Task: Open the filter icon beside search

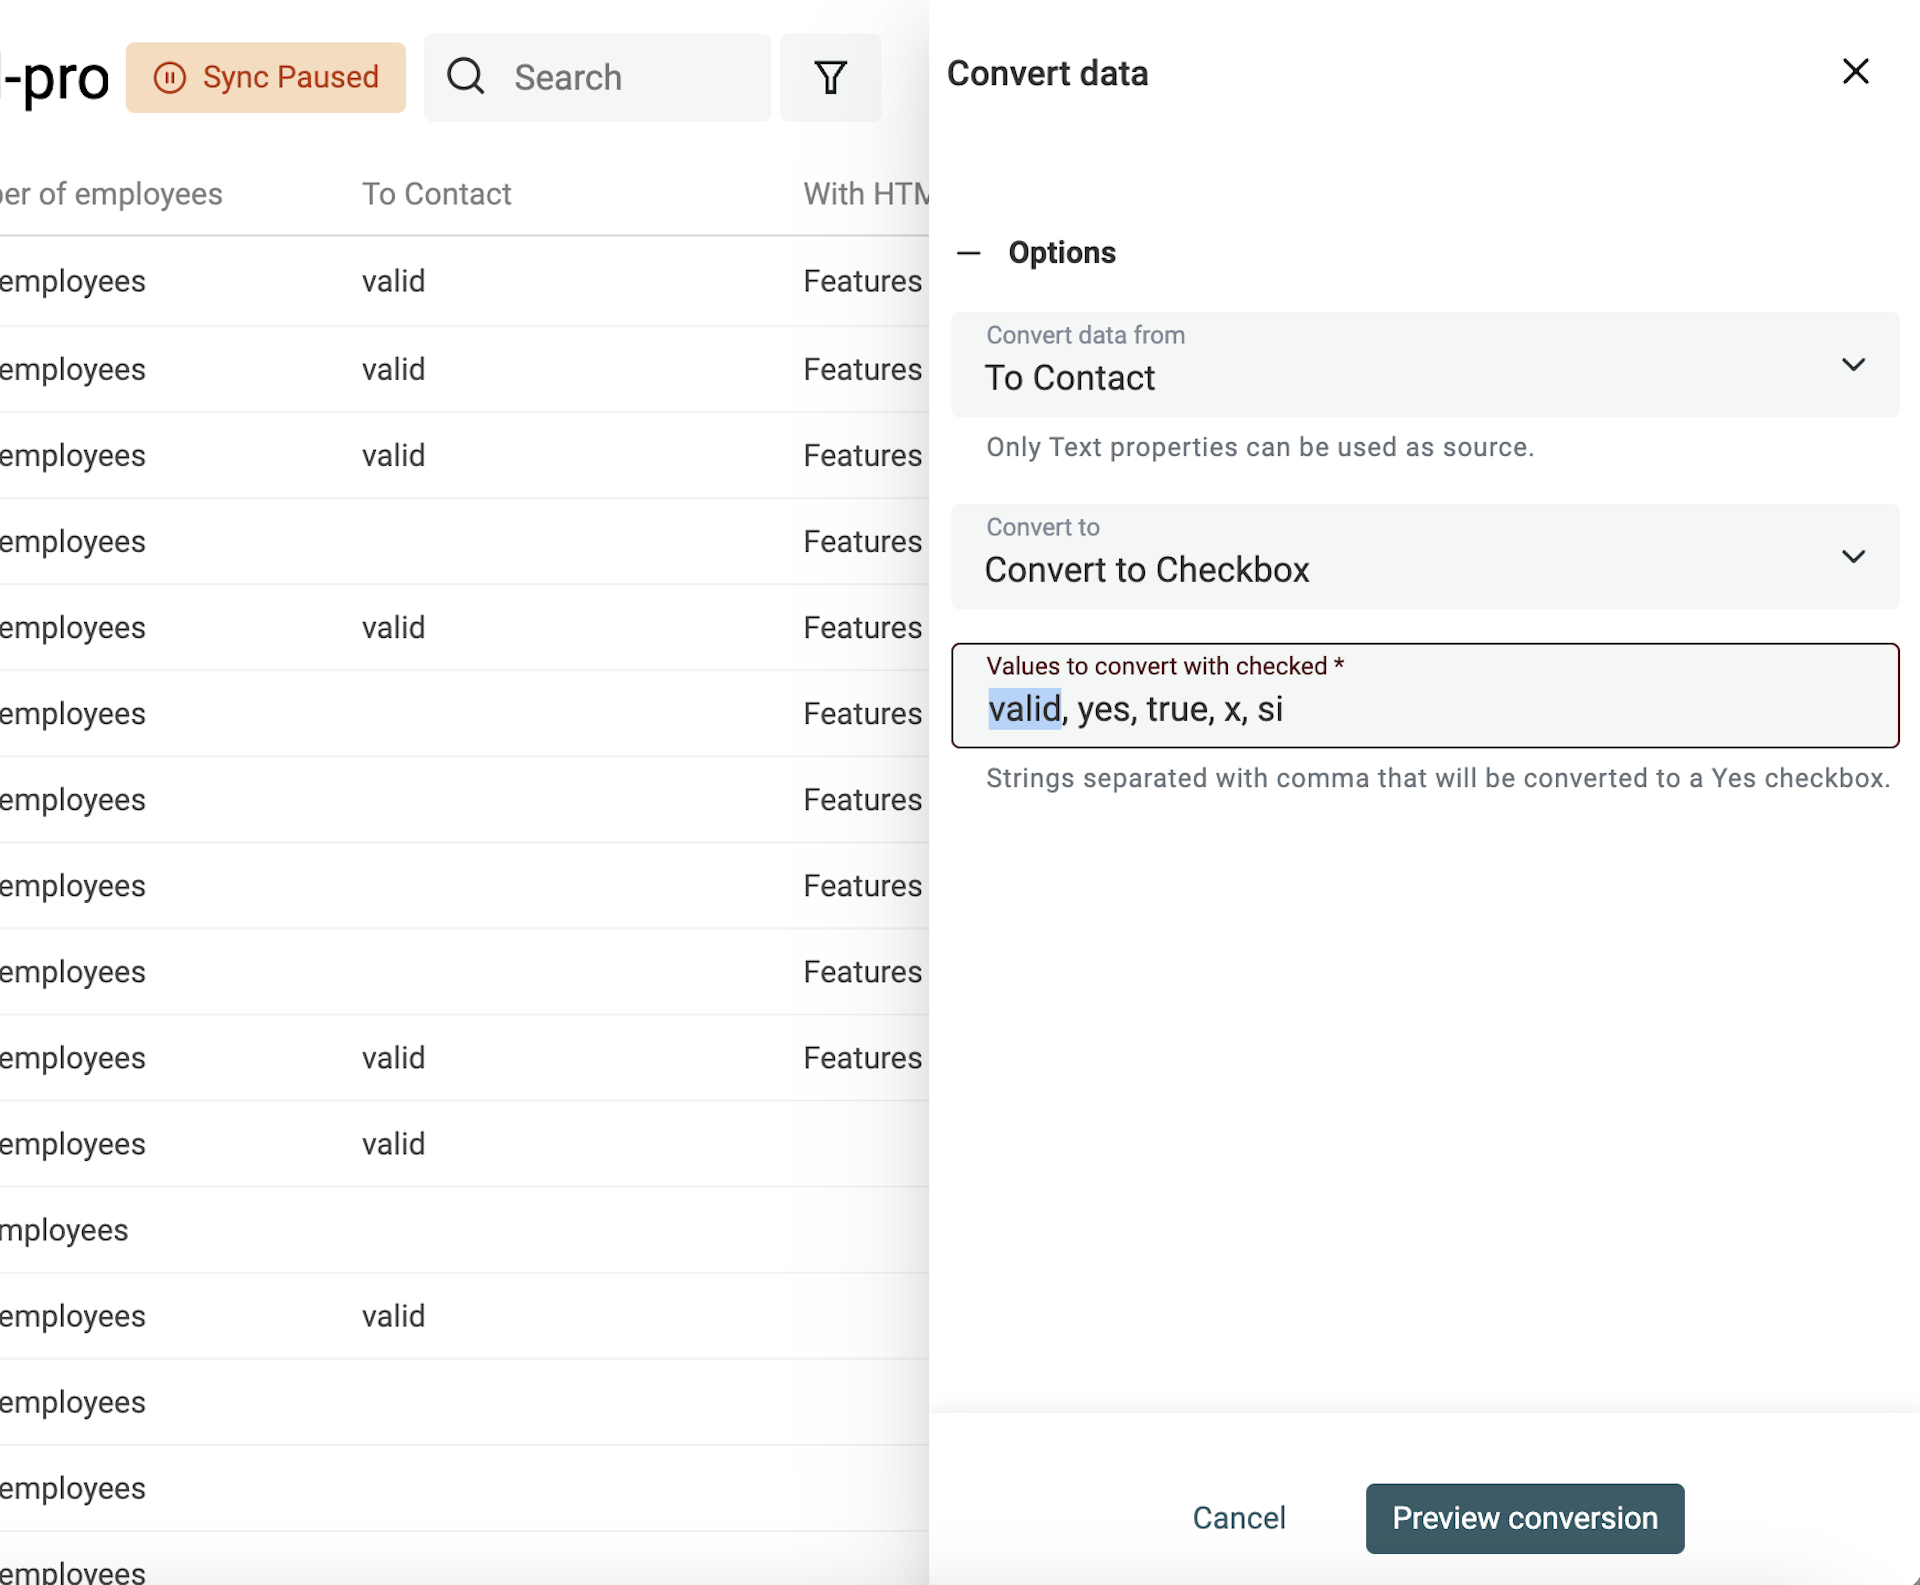Action: [x=831, y=77]
